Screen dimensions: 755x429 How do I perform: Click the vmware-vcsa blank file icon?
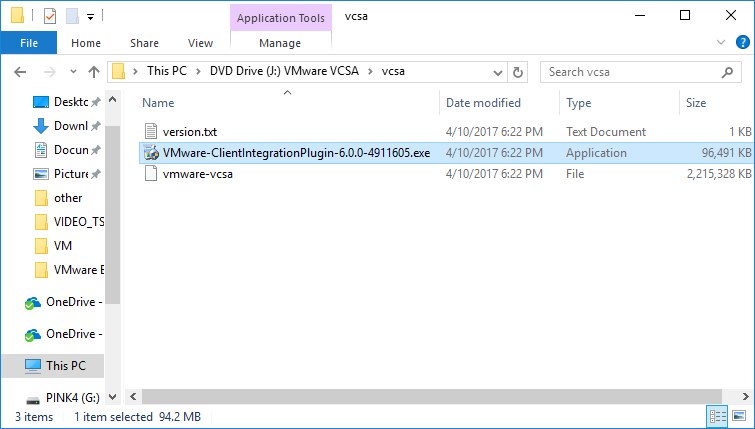tap(151, 173)
